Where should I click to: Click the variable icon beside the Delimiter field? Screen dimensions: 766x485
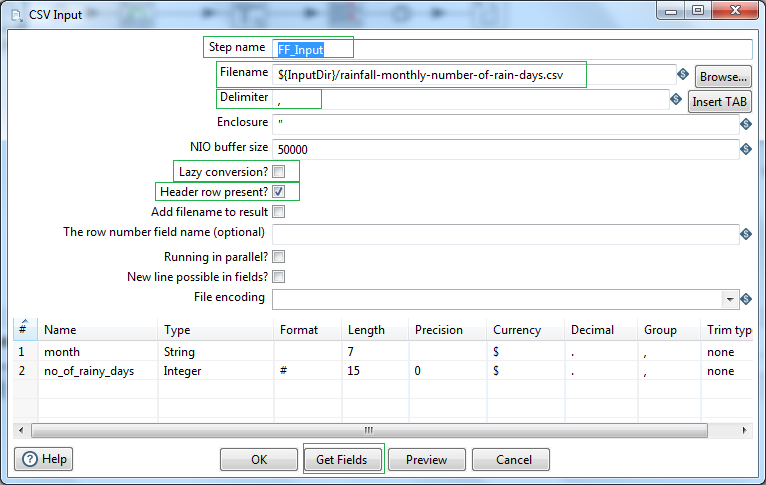676,99
